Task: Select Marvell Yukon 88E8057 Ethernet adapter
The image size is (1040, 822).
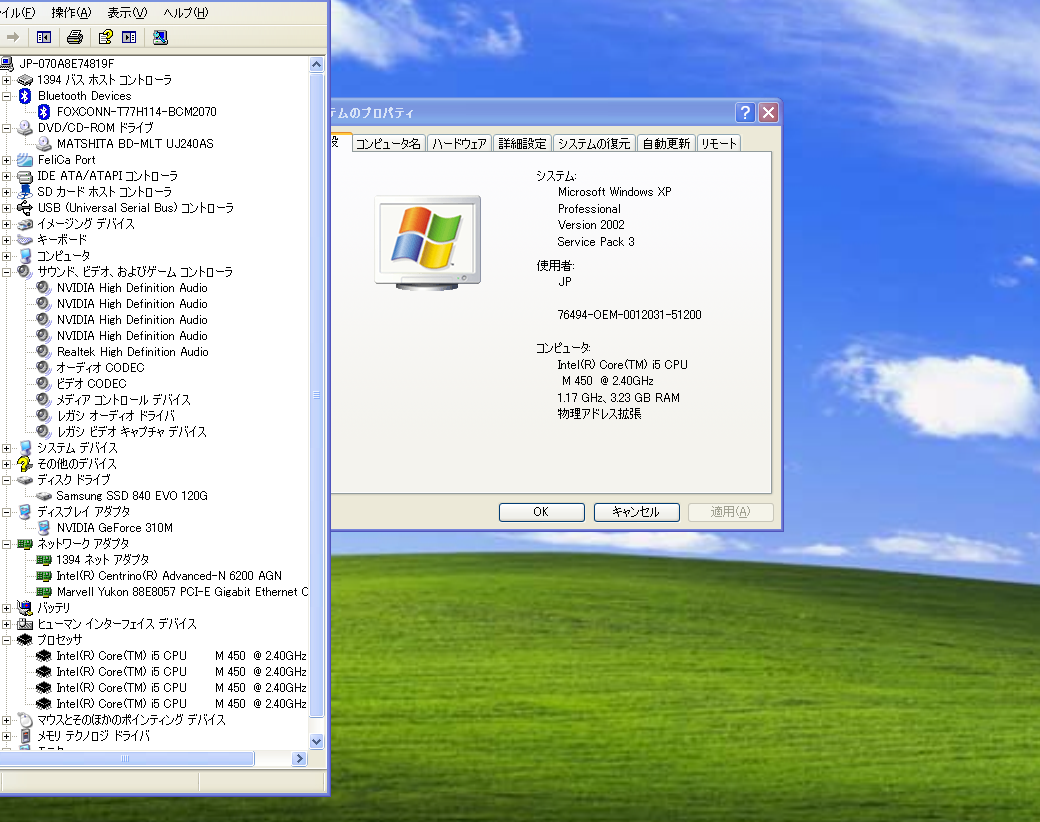Action: click(182, 592)
